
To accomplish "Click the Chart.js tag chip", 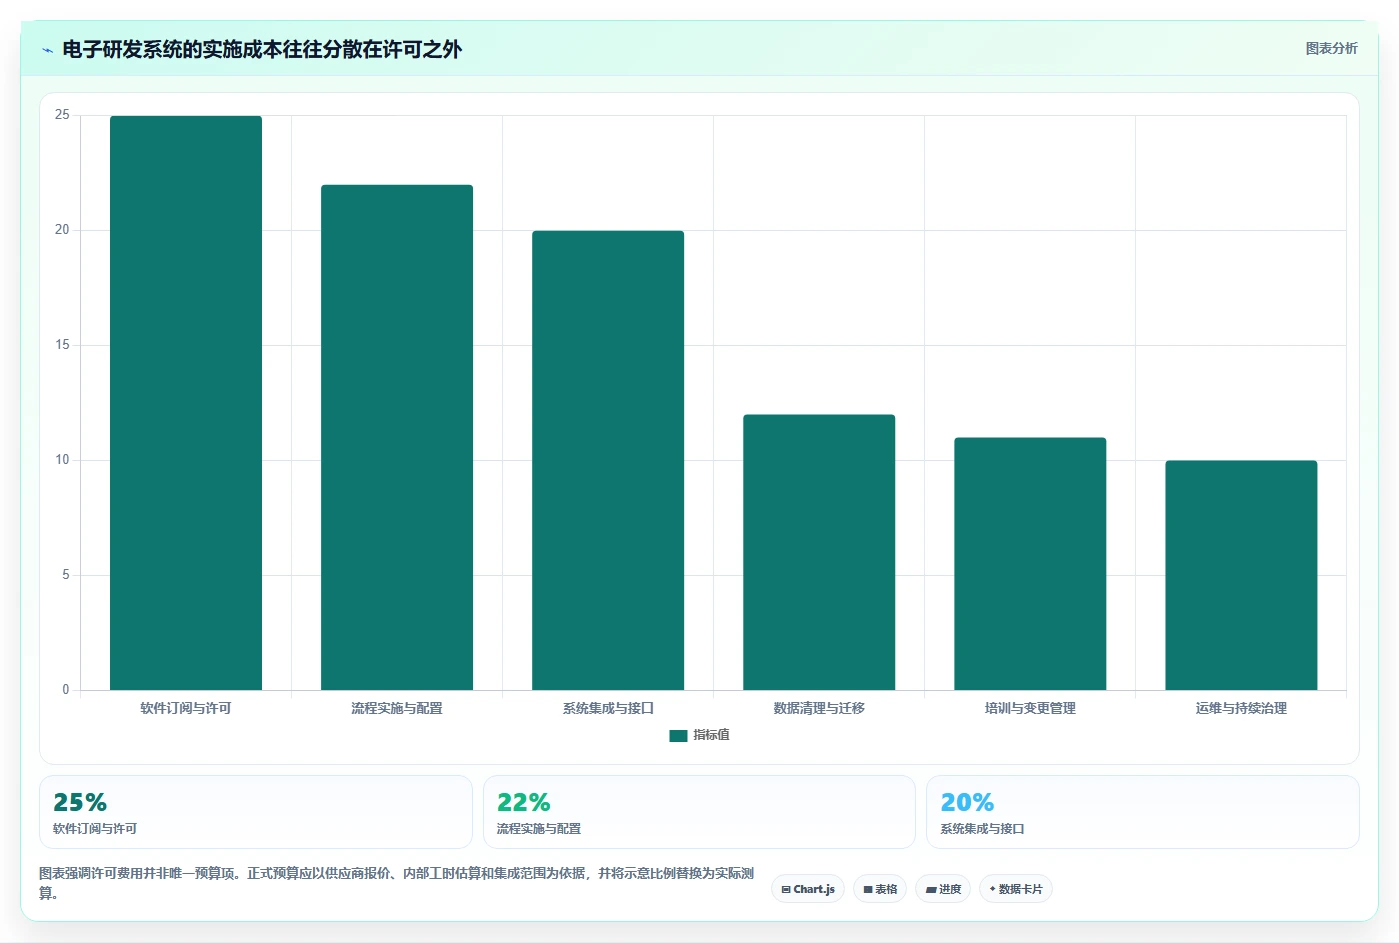I will (808, 889).
